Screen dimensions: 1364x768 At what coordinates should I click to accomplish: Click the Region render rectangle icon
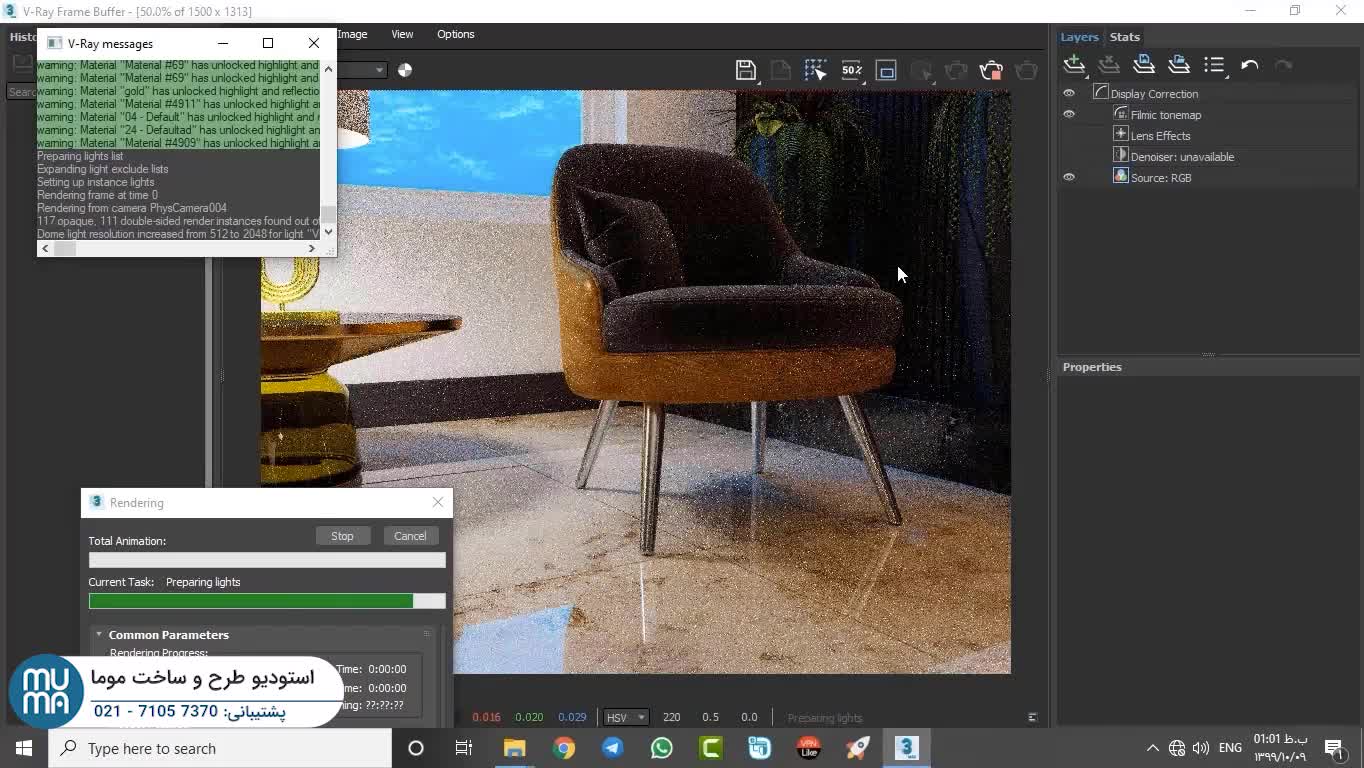tap(886, 70)
